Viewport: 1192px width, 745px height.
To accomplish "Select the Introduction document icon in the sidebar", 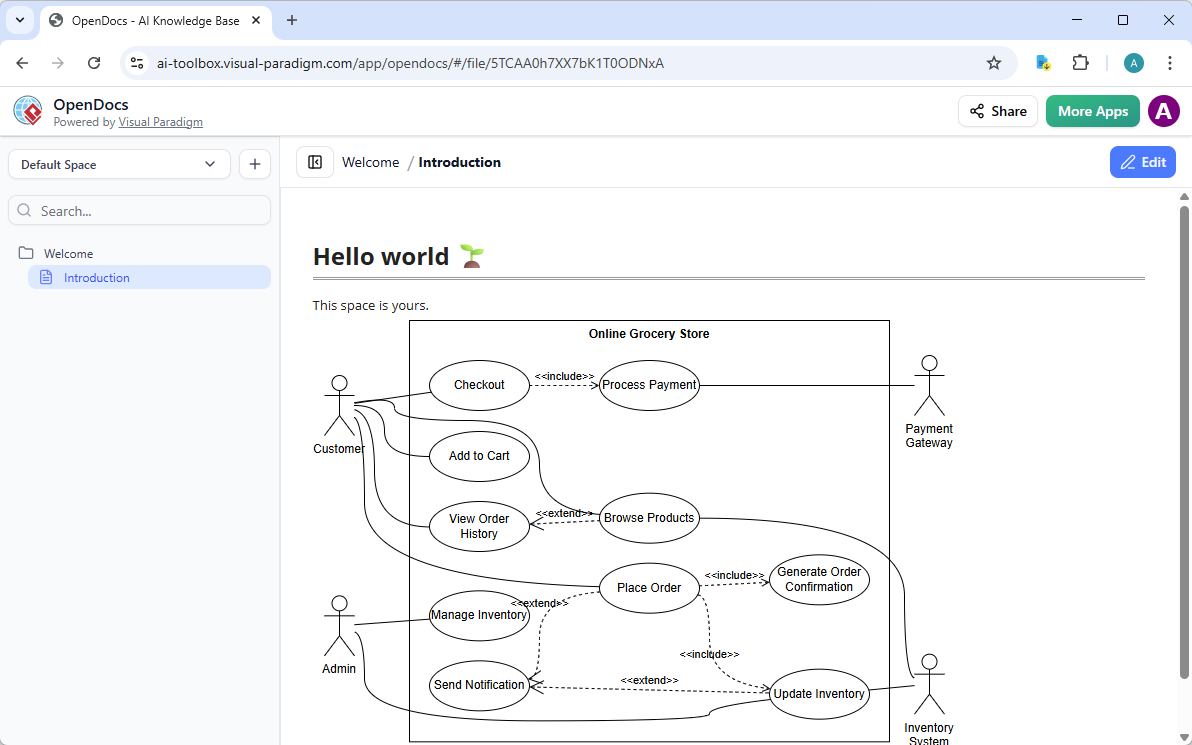I will (45, 277).
